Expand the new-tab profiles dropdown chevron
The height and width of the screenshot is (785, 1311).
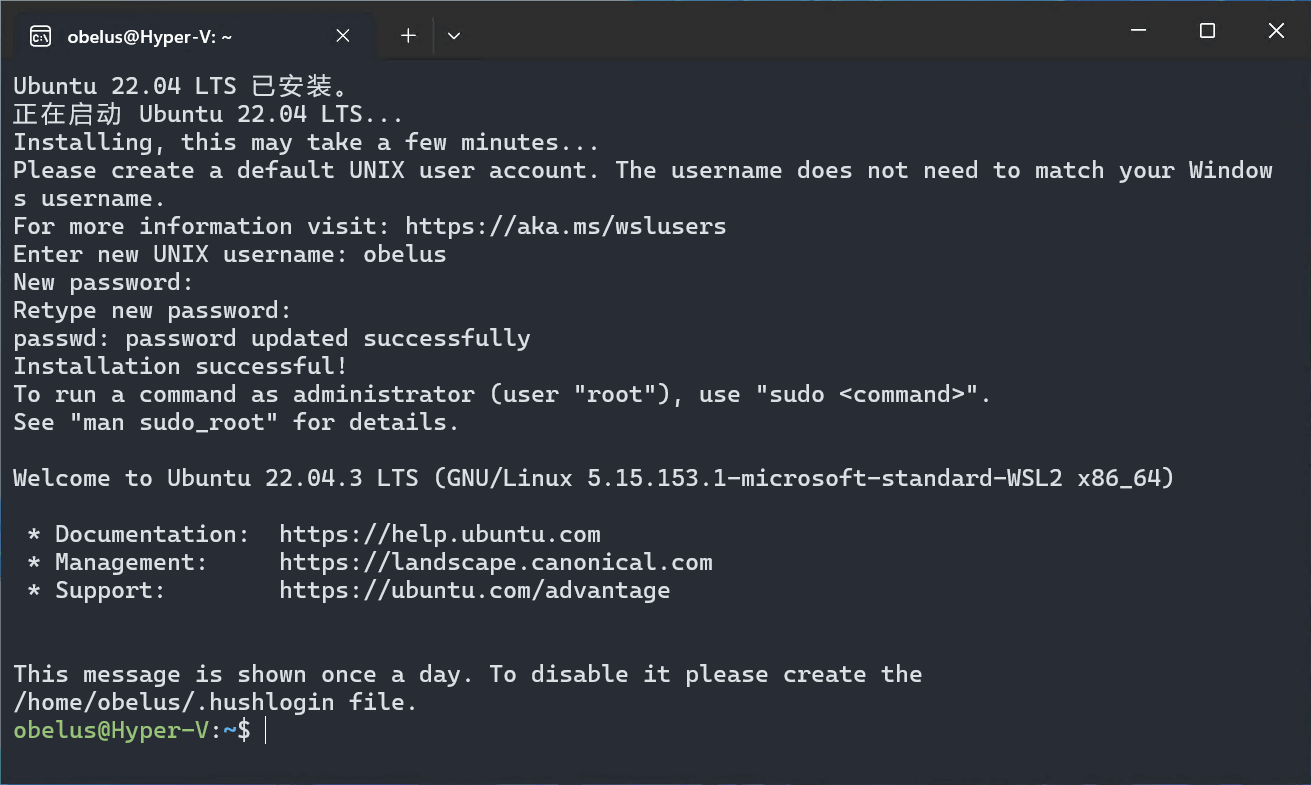(x=454, y=36)
